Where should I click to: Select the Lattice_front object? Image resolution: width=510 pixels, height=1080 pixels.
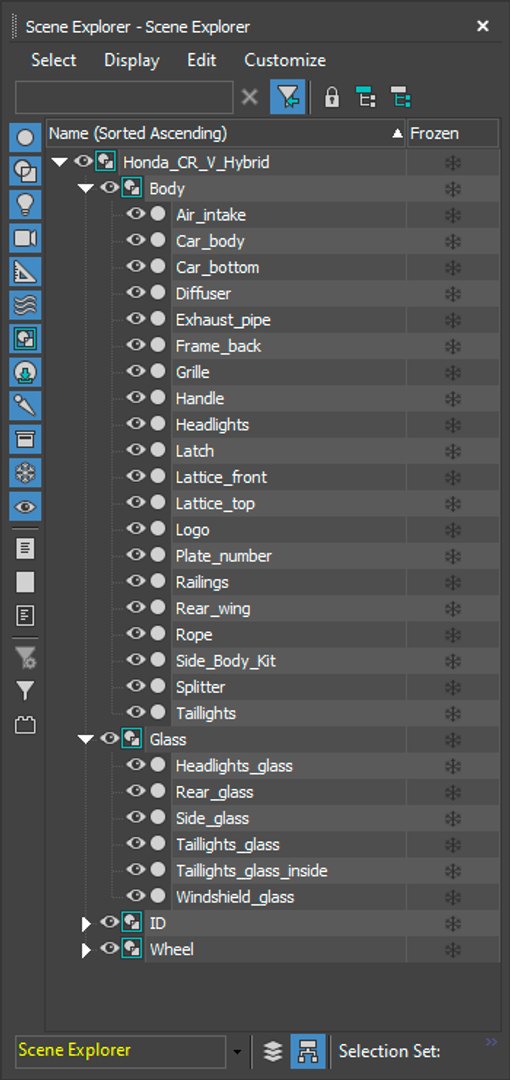[221, 477]
